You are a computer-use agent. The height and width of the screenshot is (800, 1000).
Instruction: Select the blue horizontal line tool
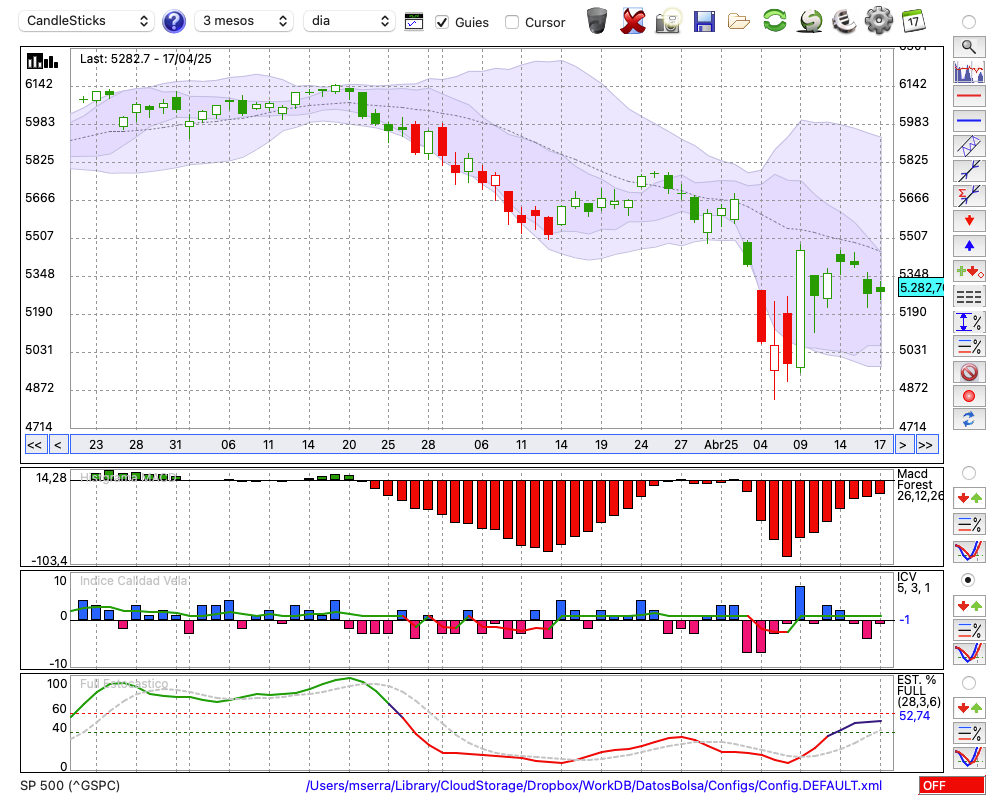(x=969, y=121)
